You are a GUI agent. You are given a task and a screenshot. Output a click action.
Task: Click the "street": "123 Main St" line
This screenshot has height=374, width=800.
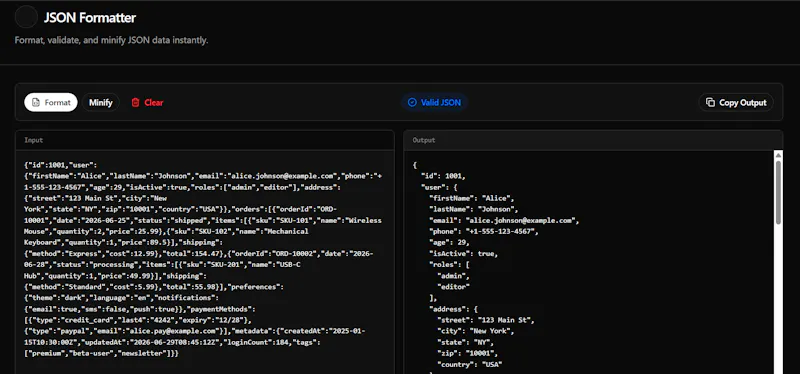(x=486, y=320)
